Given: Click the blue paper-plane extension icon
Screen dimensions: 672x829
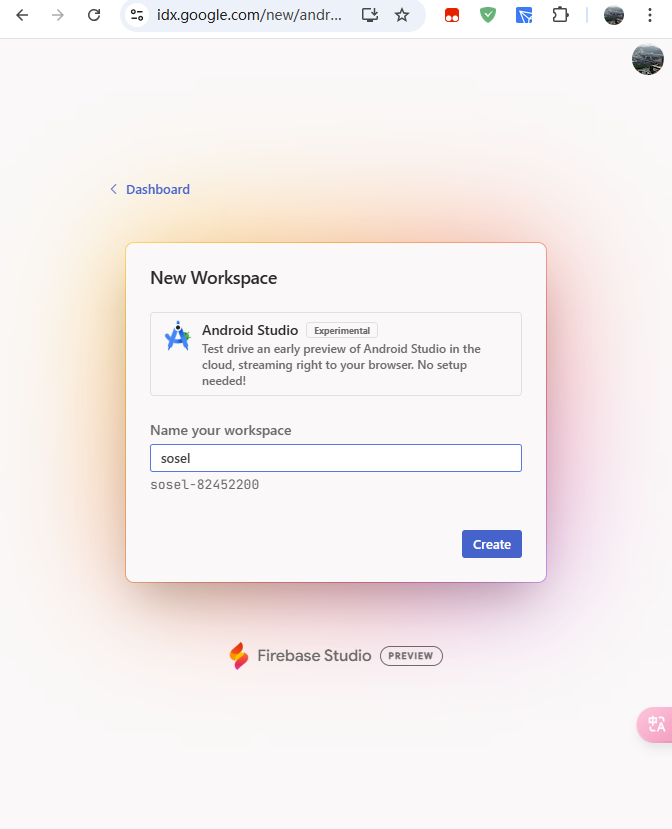Looking at the screenshot, I should (x=524, y=15).
